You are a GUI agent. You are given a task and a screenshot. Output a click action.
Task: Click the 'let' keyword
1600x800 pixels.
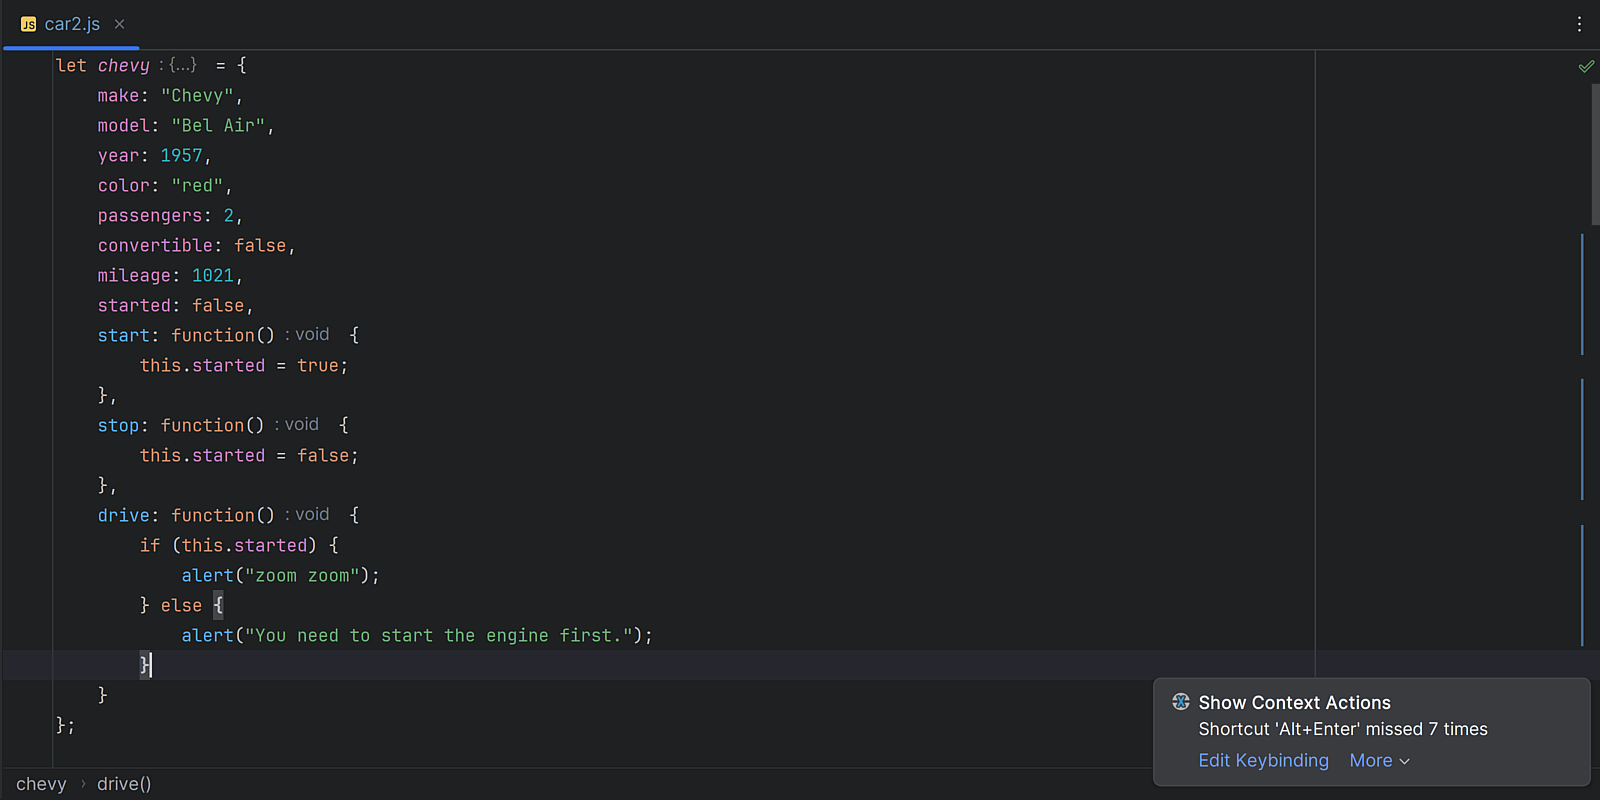point(71,65)
